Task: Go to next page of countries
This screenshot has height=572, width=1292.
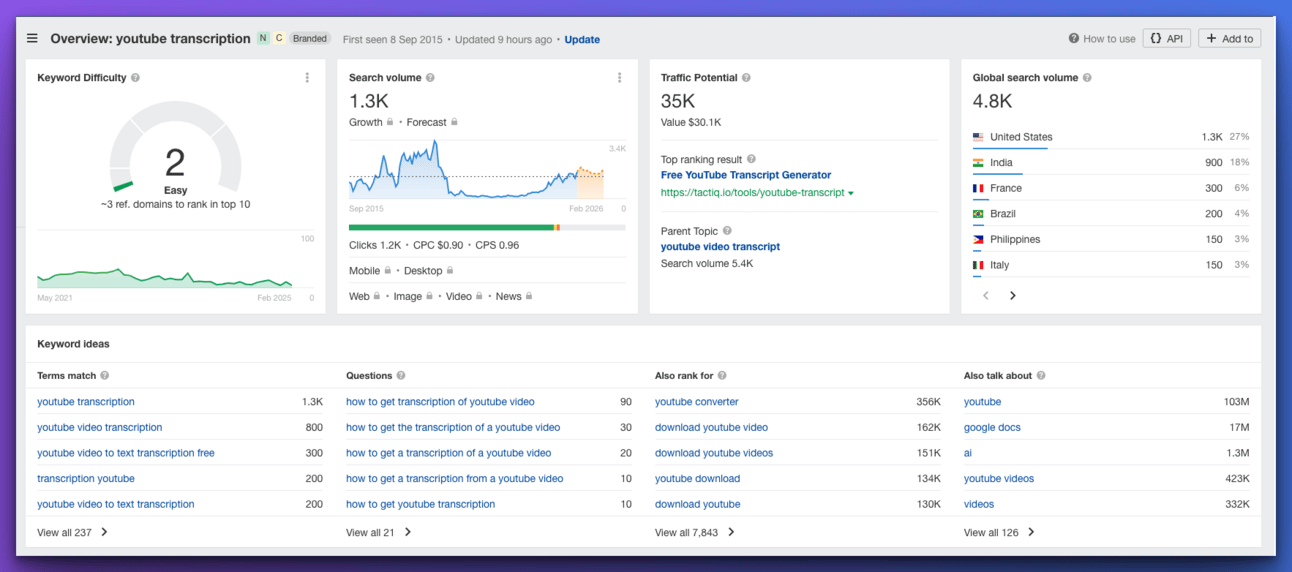Action: pyautogui.click(x=1013, y=296)
